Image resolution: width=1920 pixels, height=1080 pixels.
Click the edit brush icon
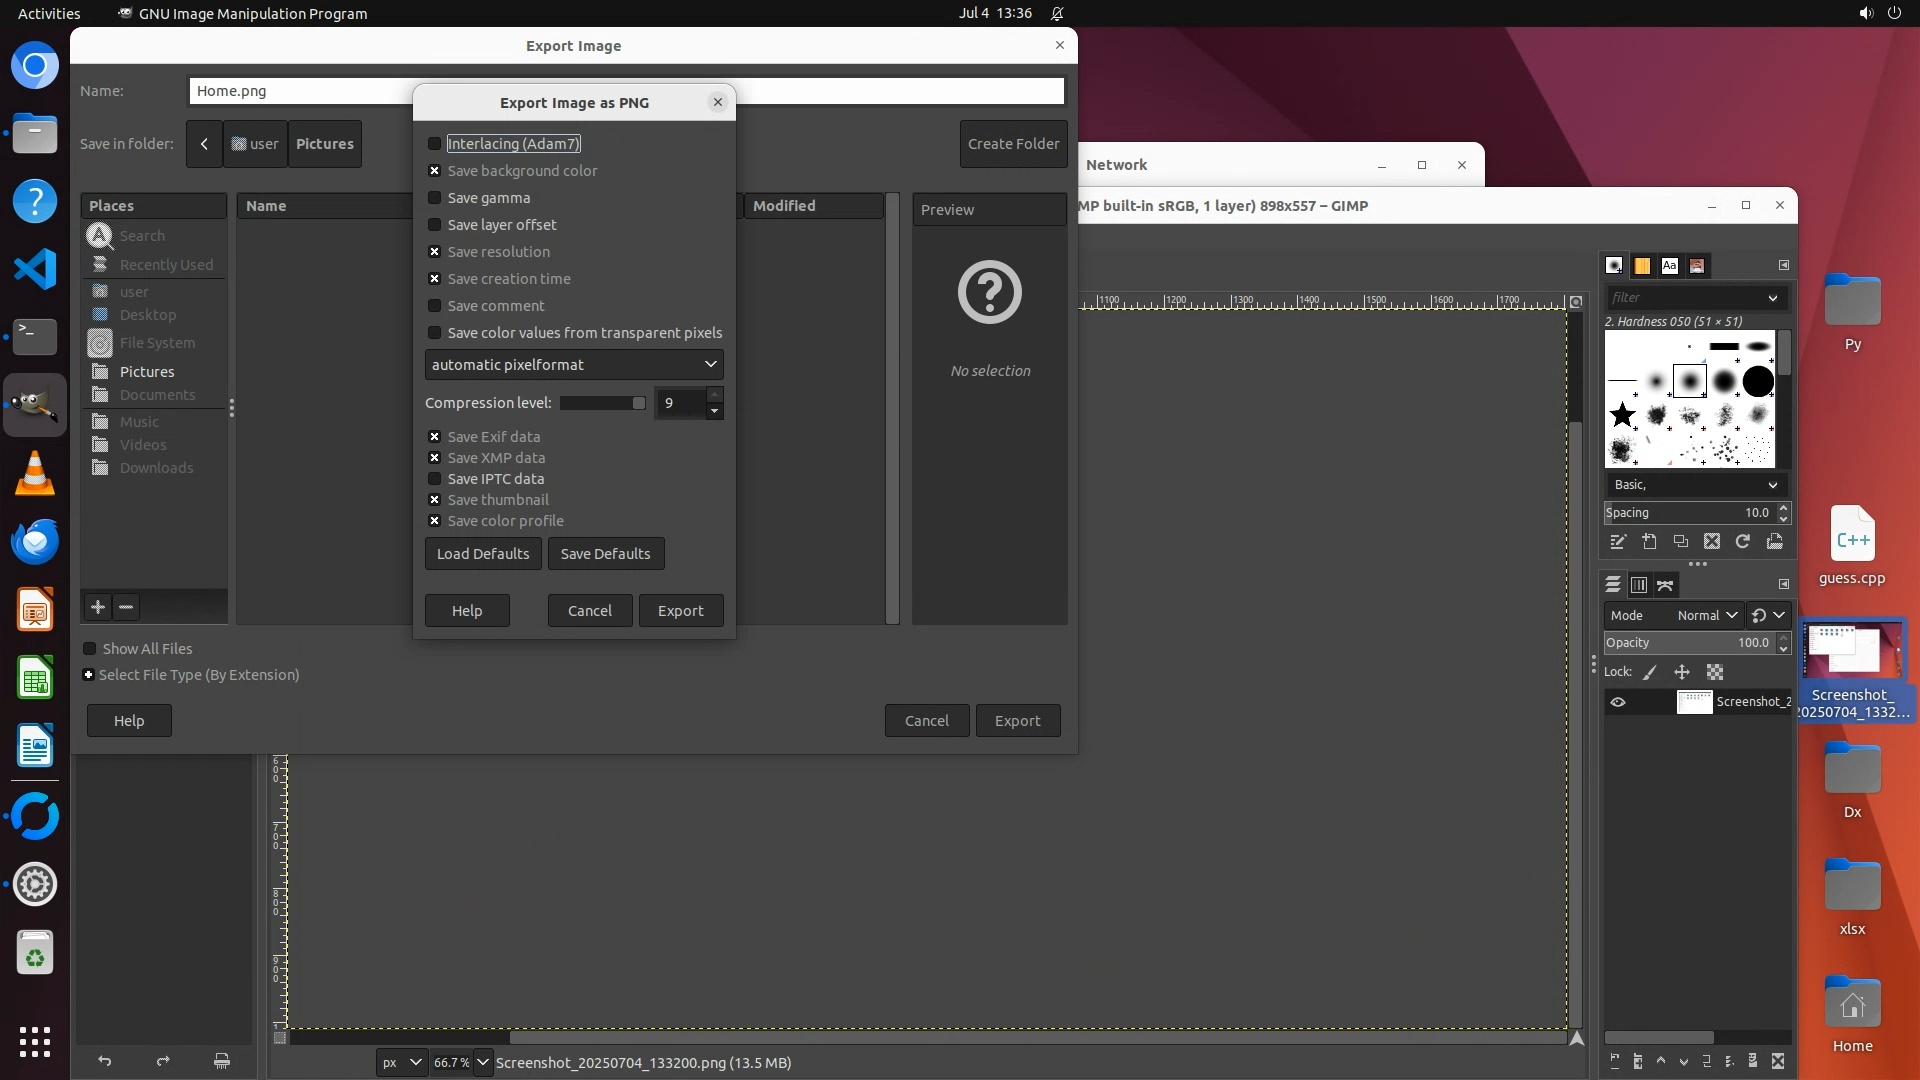(1618, 542)
